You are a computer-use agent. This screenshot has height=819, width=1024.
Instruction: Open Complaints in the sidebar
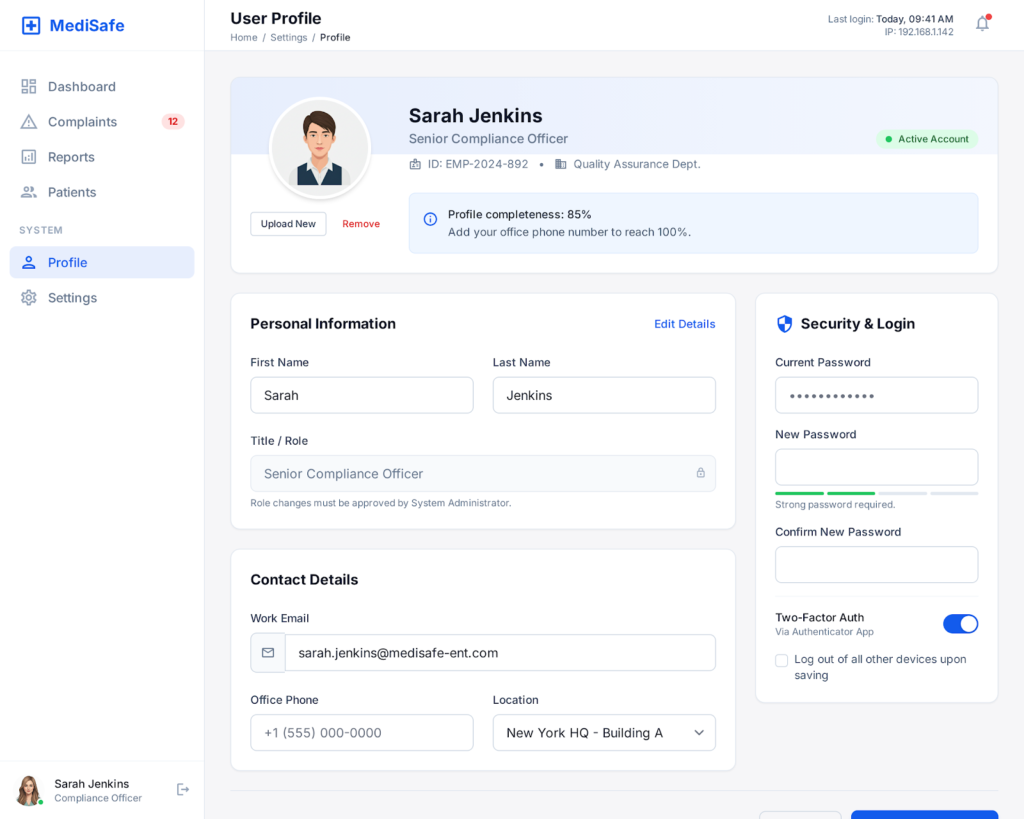[82, 122]
